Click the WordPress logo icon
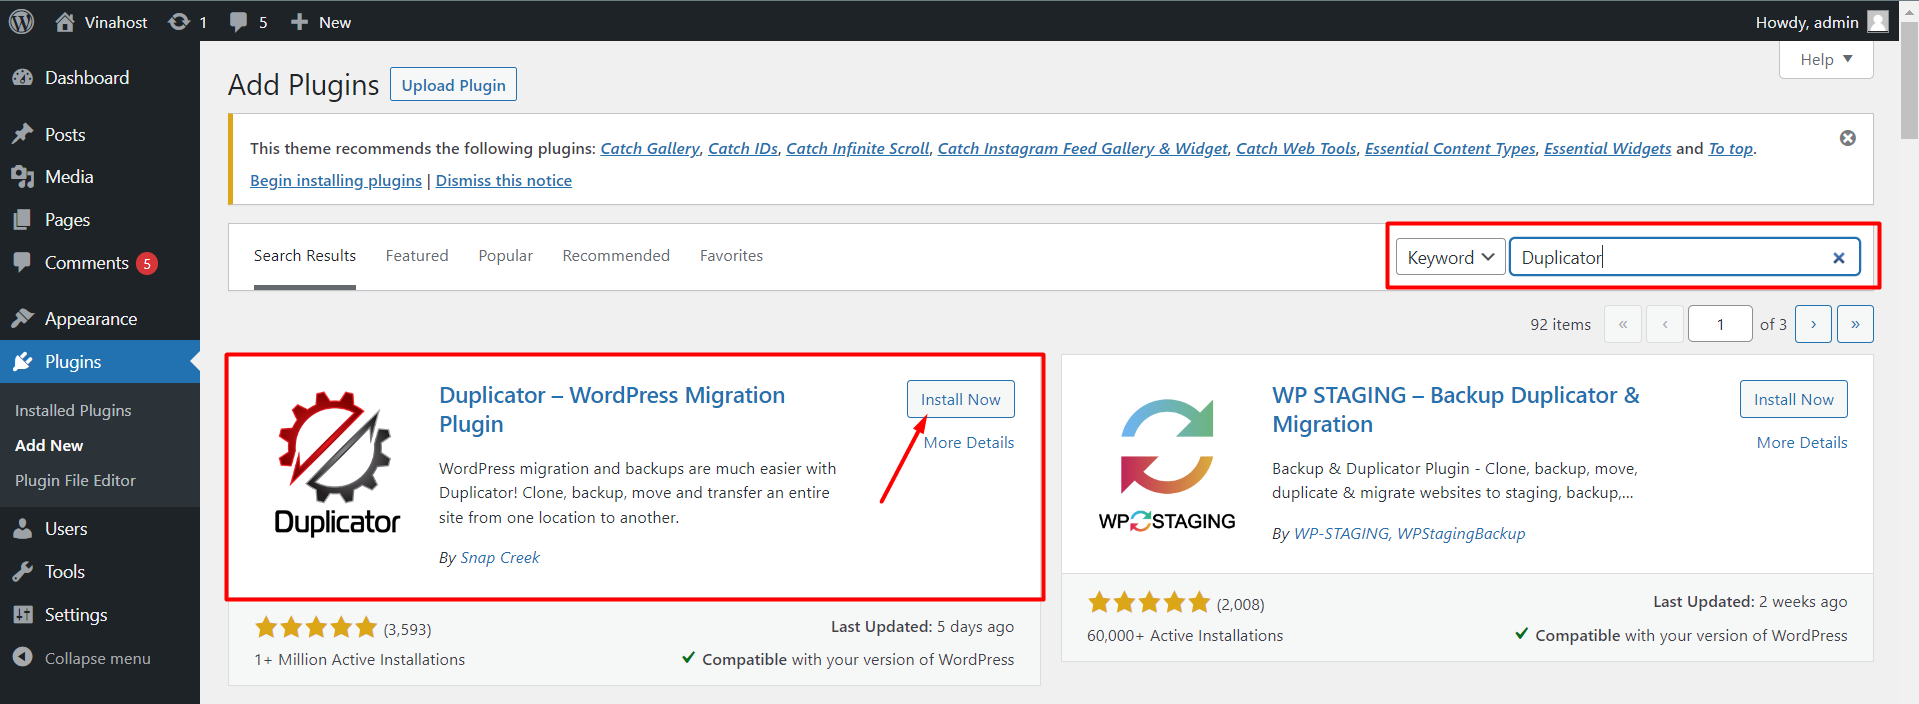The height and width of the screenshot is (704, 1919). [21, 21]
